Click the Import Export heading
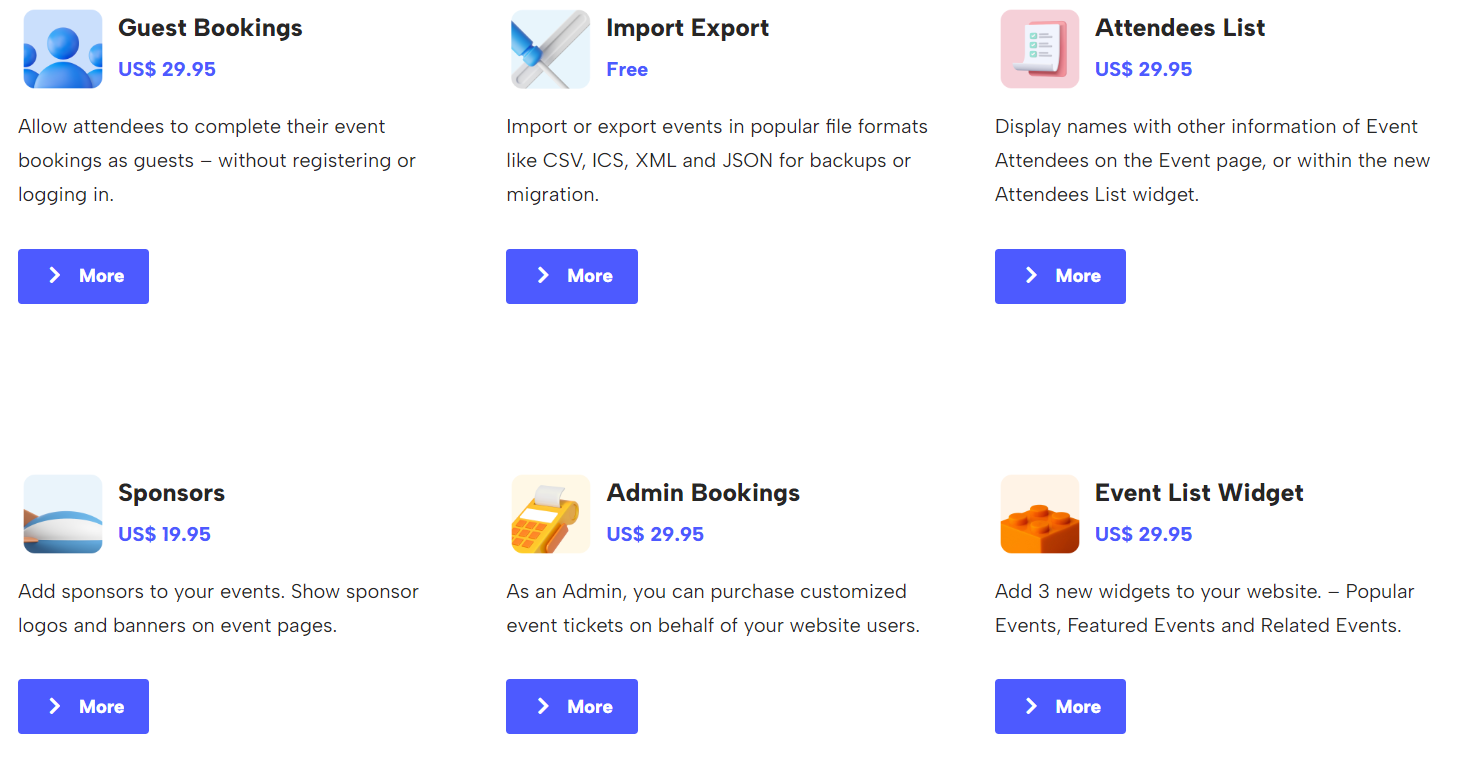Screen dimensions: 1466x772 click(x=687, y=28)
